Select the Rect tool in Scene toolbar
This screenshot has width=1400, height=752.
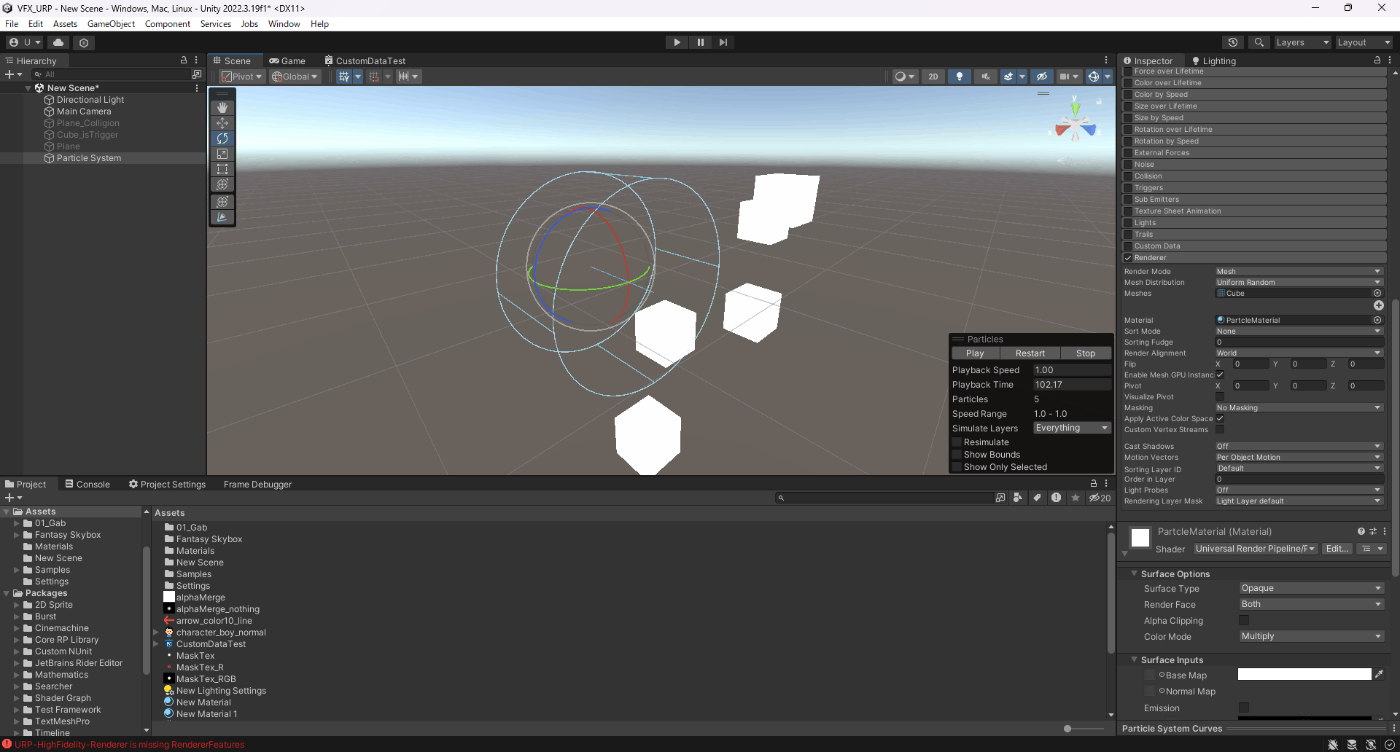click(222, 169)
